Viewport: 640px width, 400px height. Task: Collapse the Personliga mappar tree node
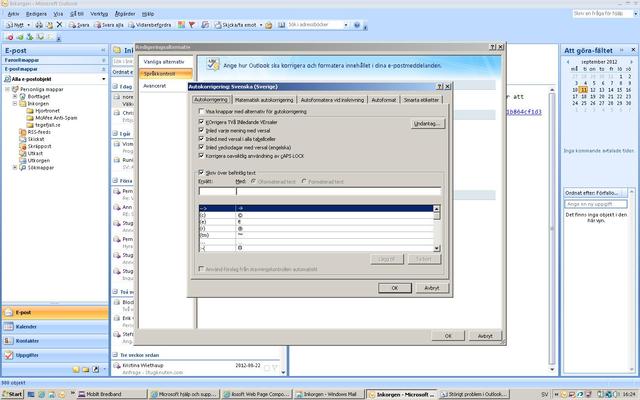7,89
